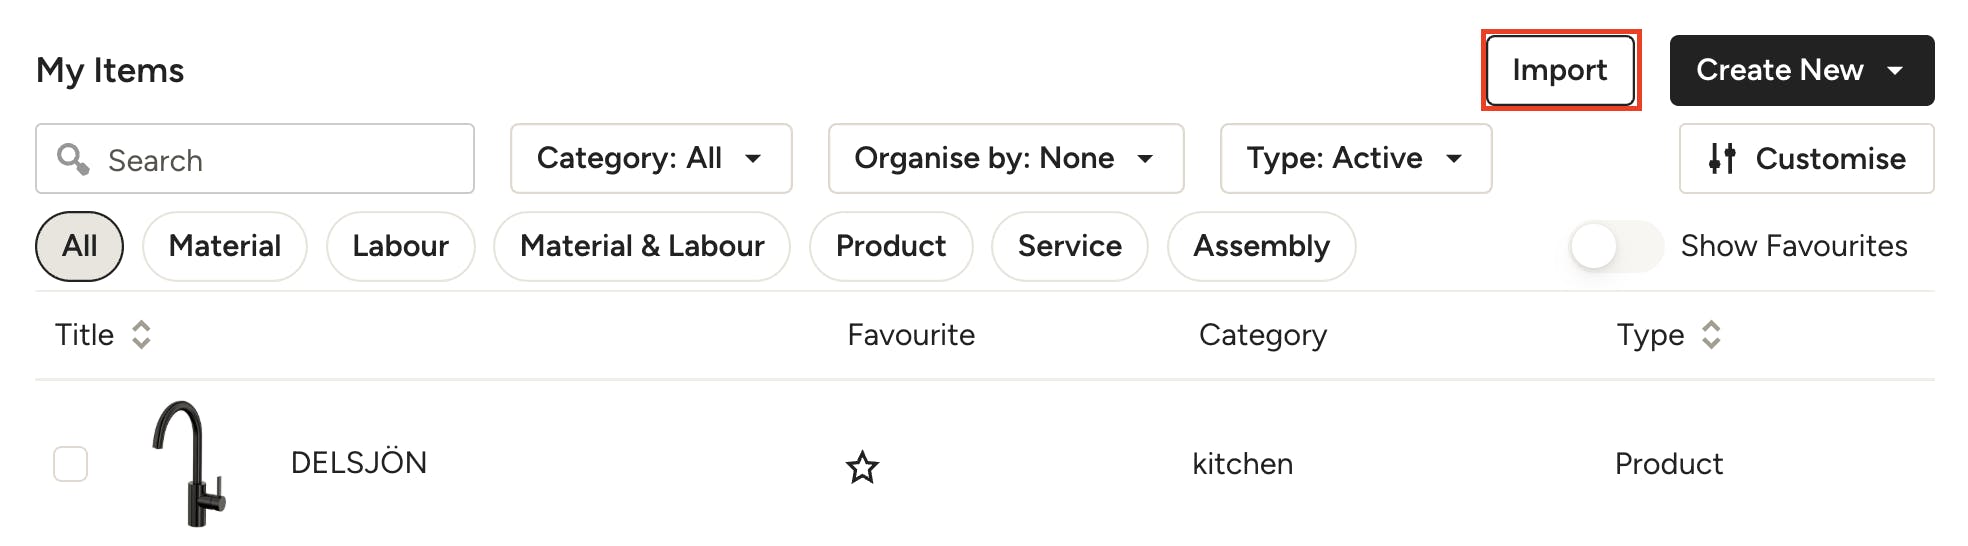Toggle Show Favourites switch
Viewport: 1968px width, 546px height.
1615,246
